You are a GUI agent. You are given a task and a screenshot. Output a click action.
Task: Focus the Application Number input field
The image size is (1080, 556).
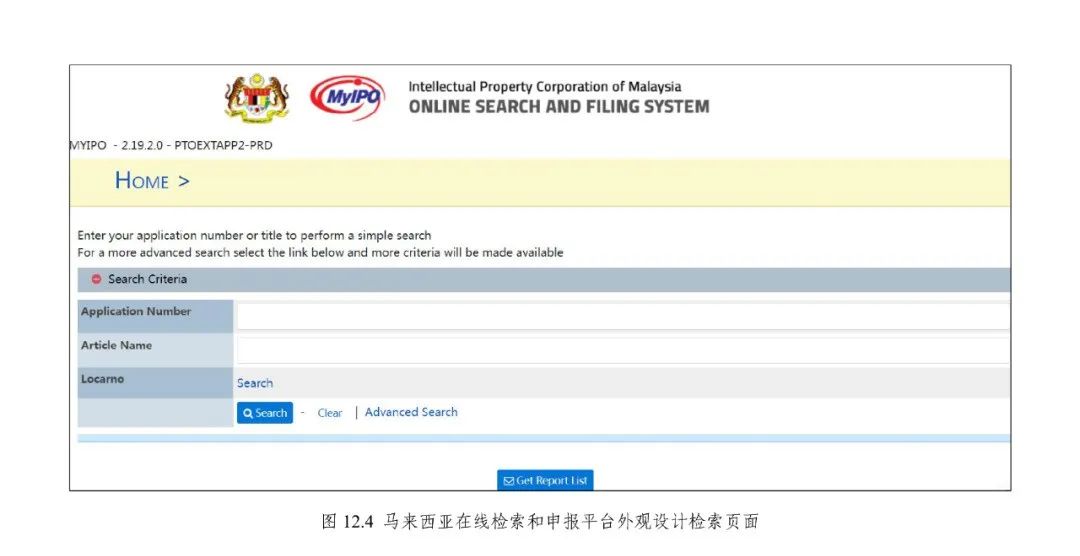(622, 316)
